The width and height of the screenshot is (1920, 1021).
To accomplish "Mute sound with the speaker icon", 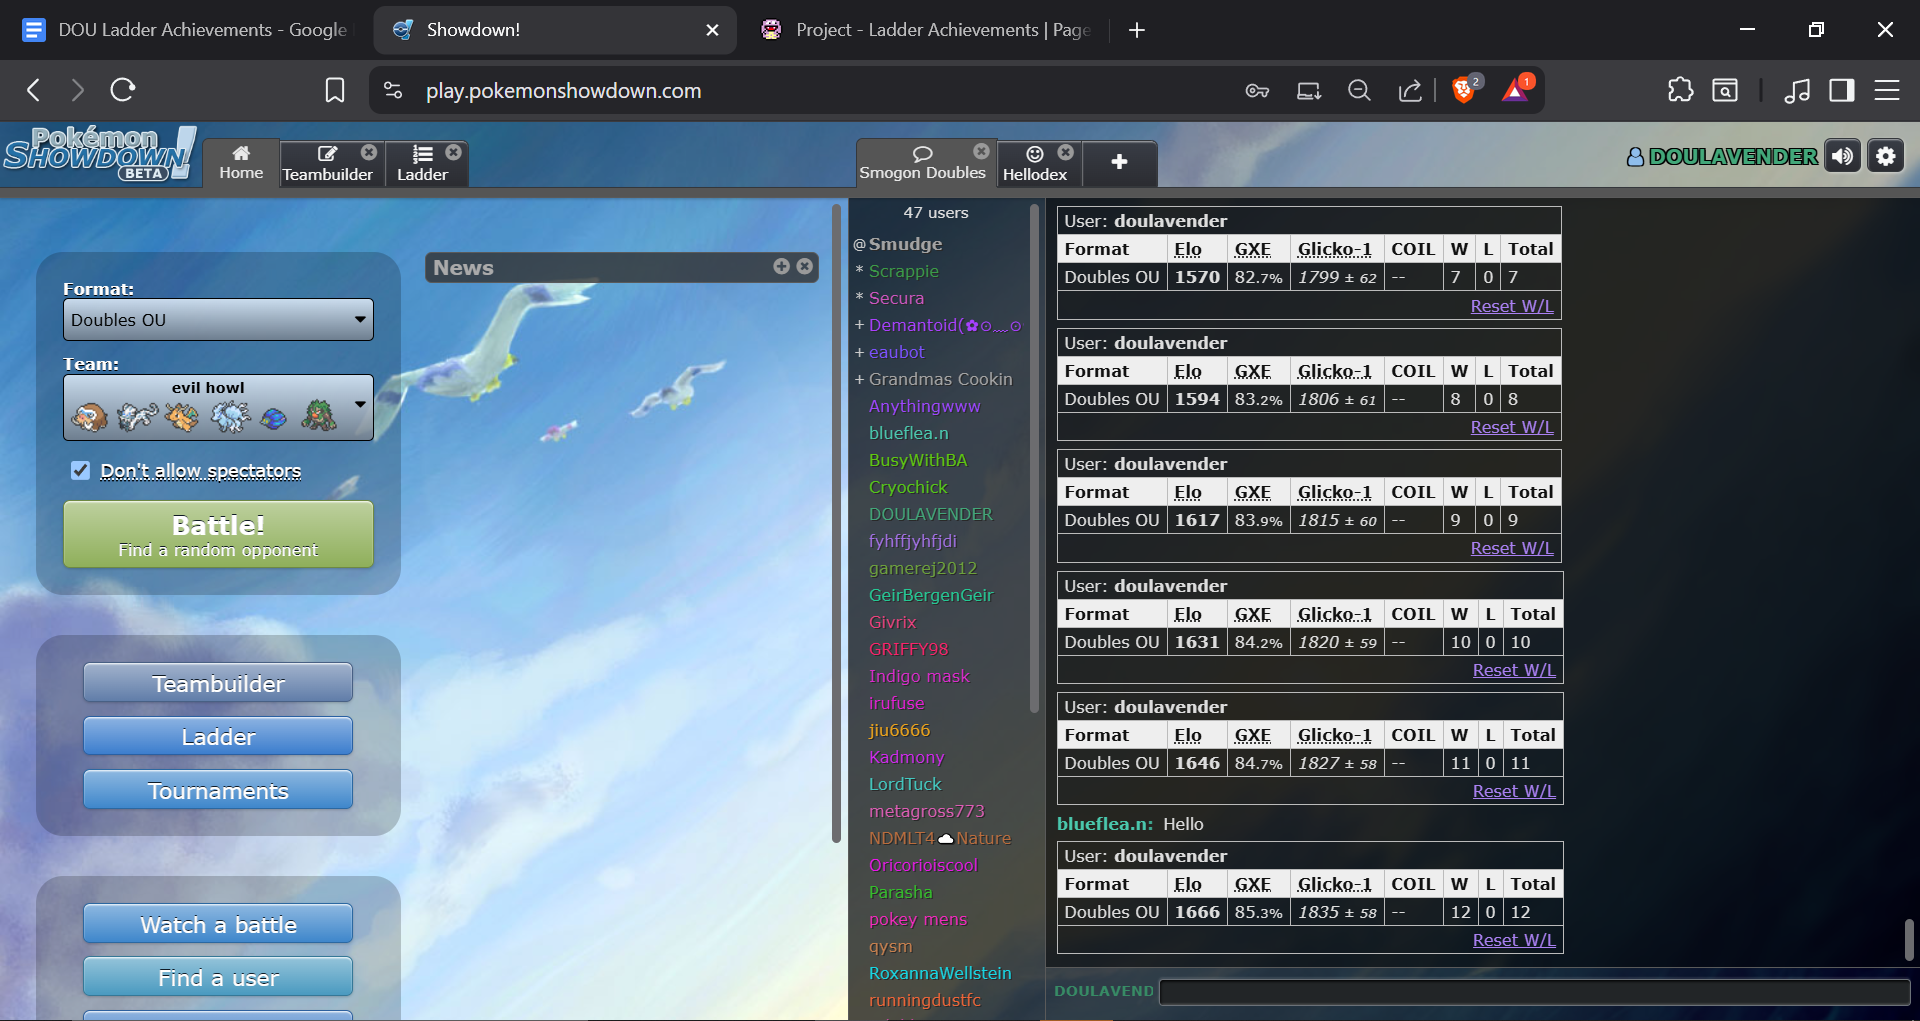I will (1842, 156).
